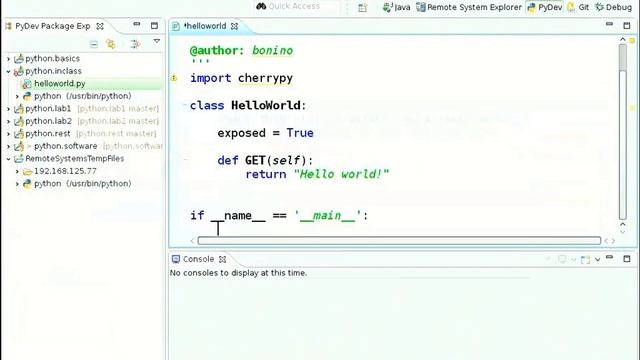
Task: Toggle Link with Editor in Package Explorer
Action: click(111, 44)
